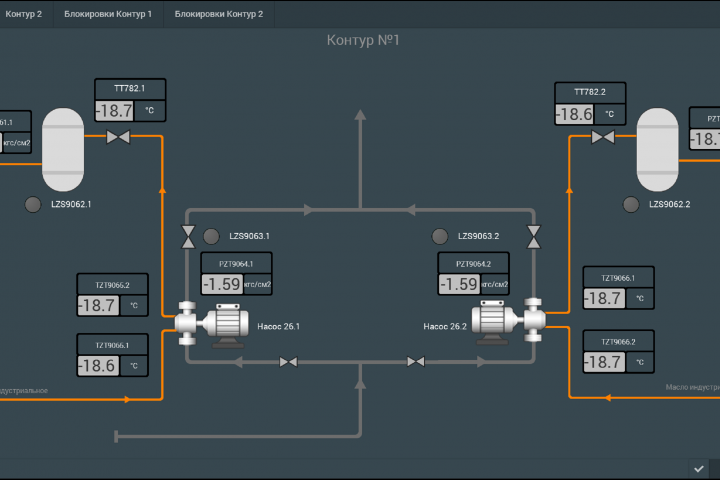The image size is (720, 480).
Task: Toggle the LZS9062.2 level indicator
Action: point(631,204)
